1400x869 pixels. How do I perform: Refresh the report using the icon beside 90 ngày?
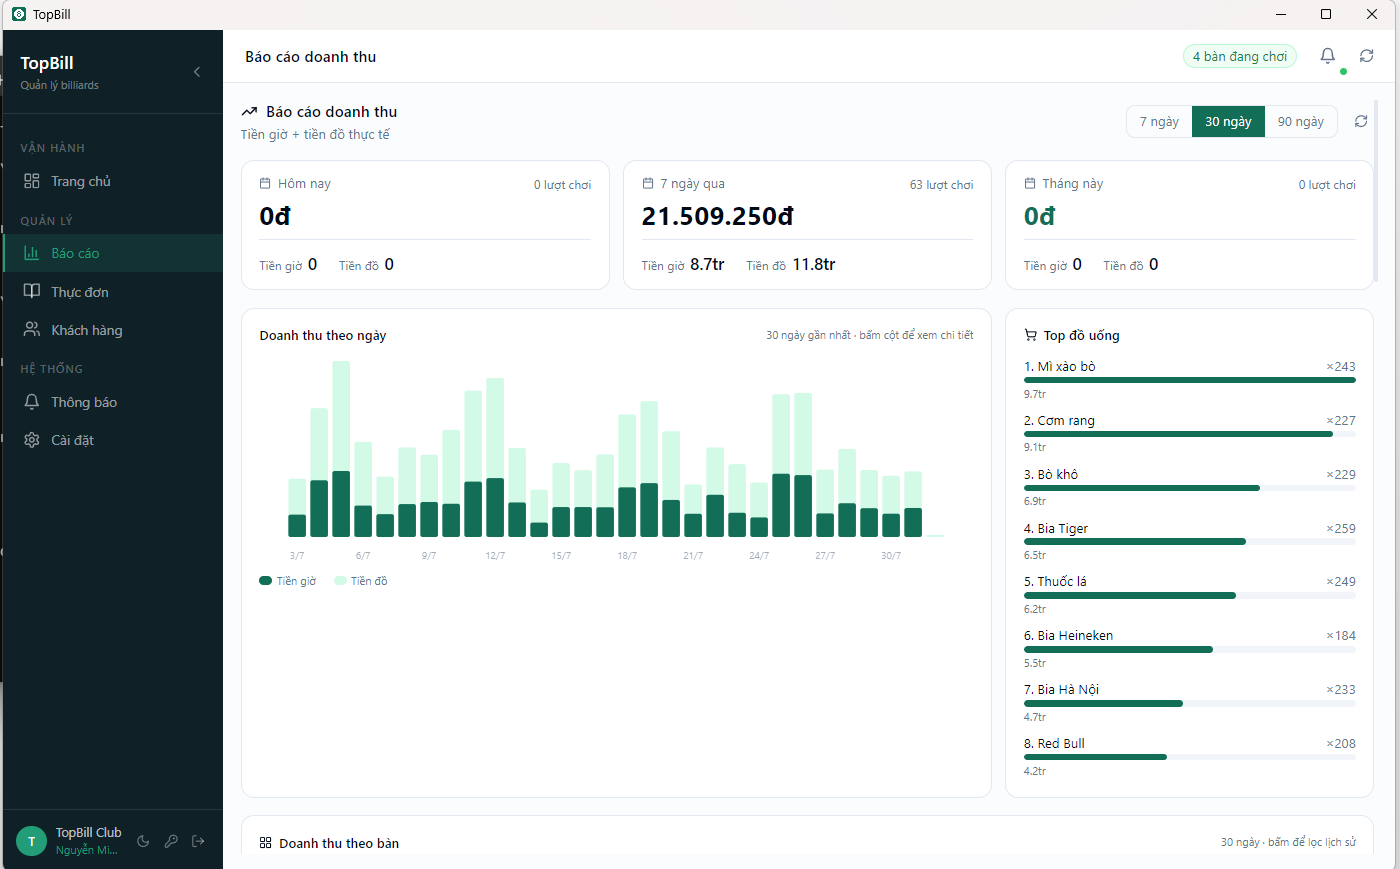tap(1361, 121)
